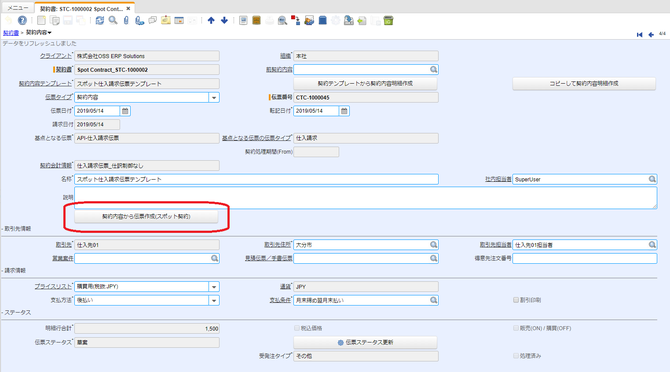Screen dimensions: 670x372
Task: Click the search icon in 取引先住所 field
Action: pos(434,245)
